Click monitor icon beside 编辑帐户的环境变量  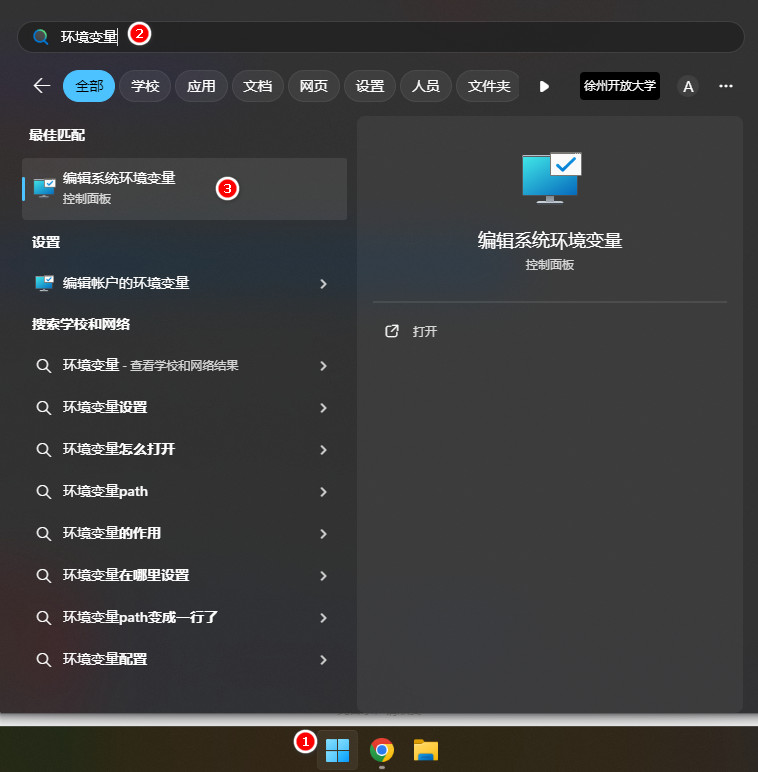click(44, 283)
